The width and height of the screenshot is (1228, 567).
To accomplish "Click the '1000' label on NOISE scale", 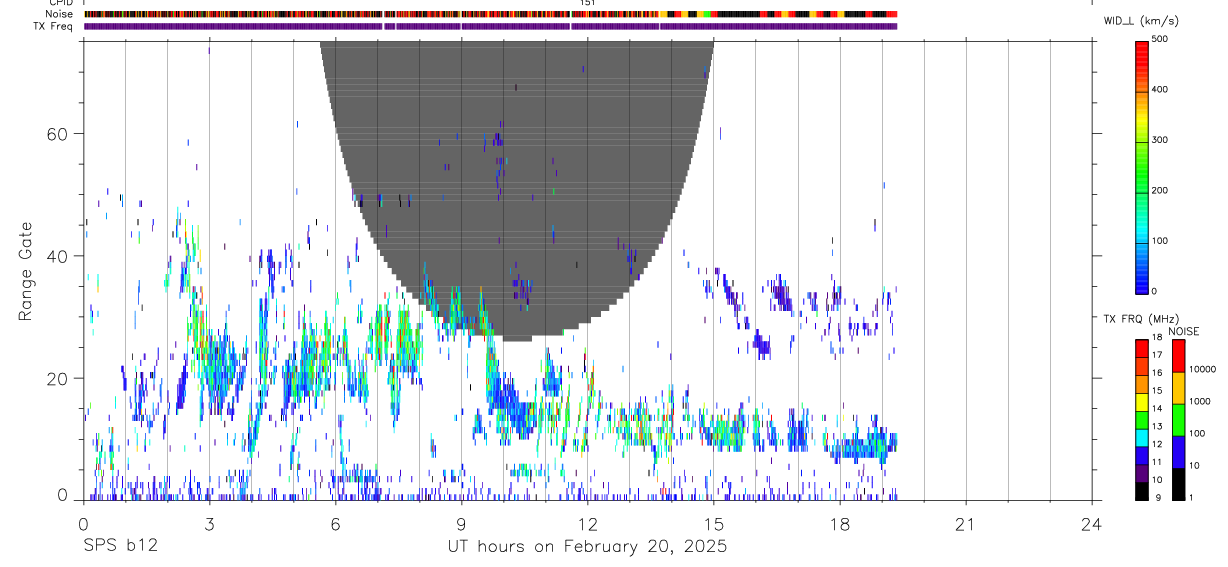I will pos(1200,401).
